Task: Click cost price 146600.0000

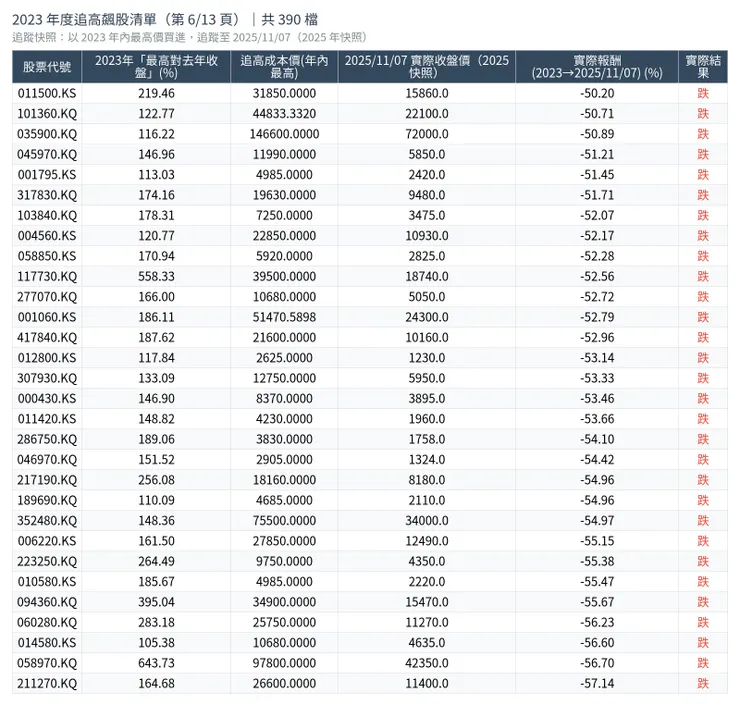Action: (x=284, y=134)
